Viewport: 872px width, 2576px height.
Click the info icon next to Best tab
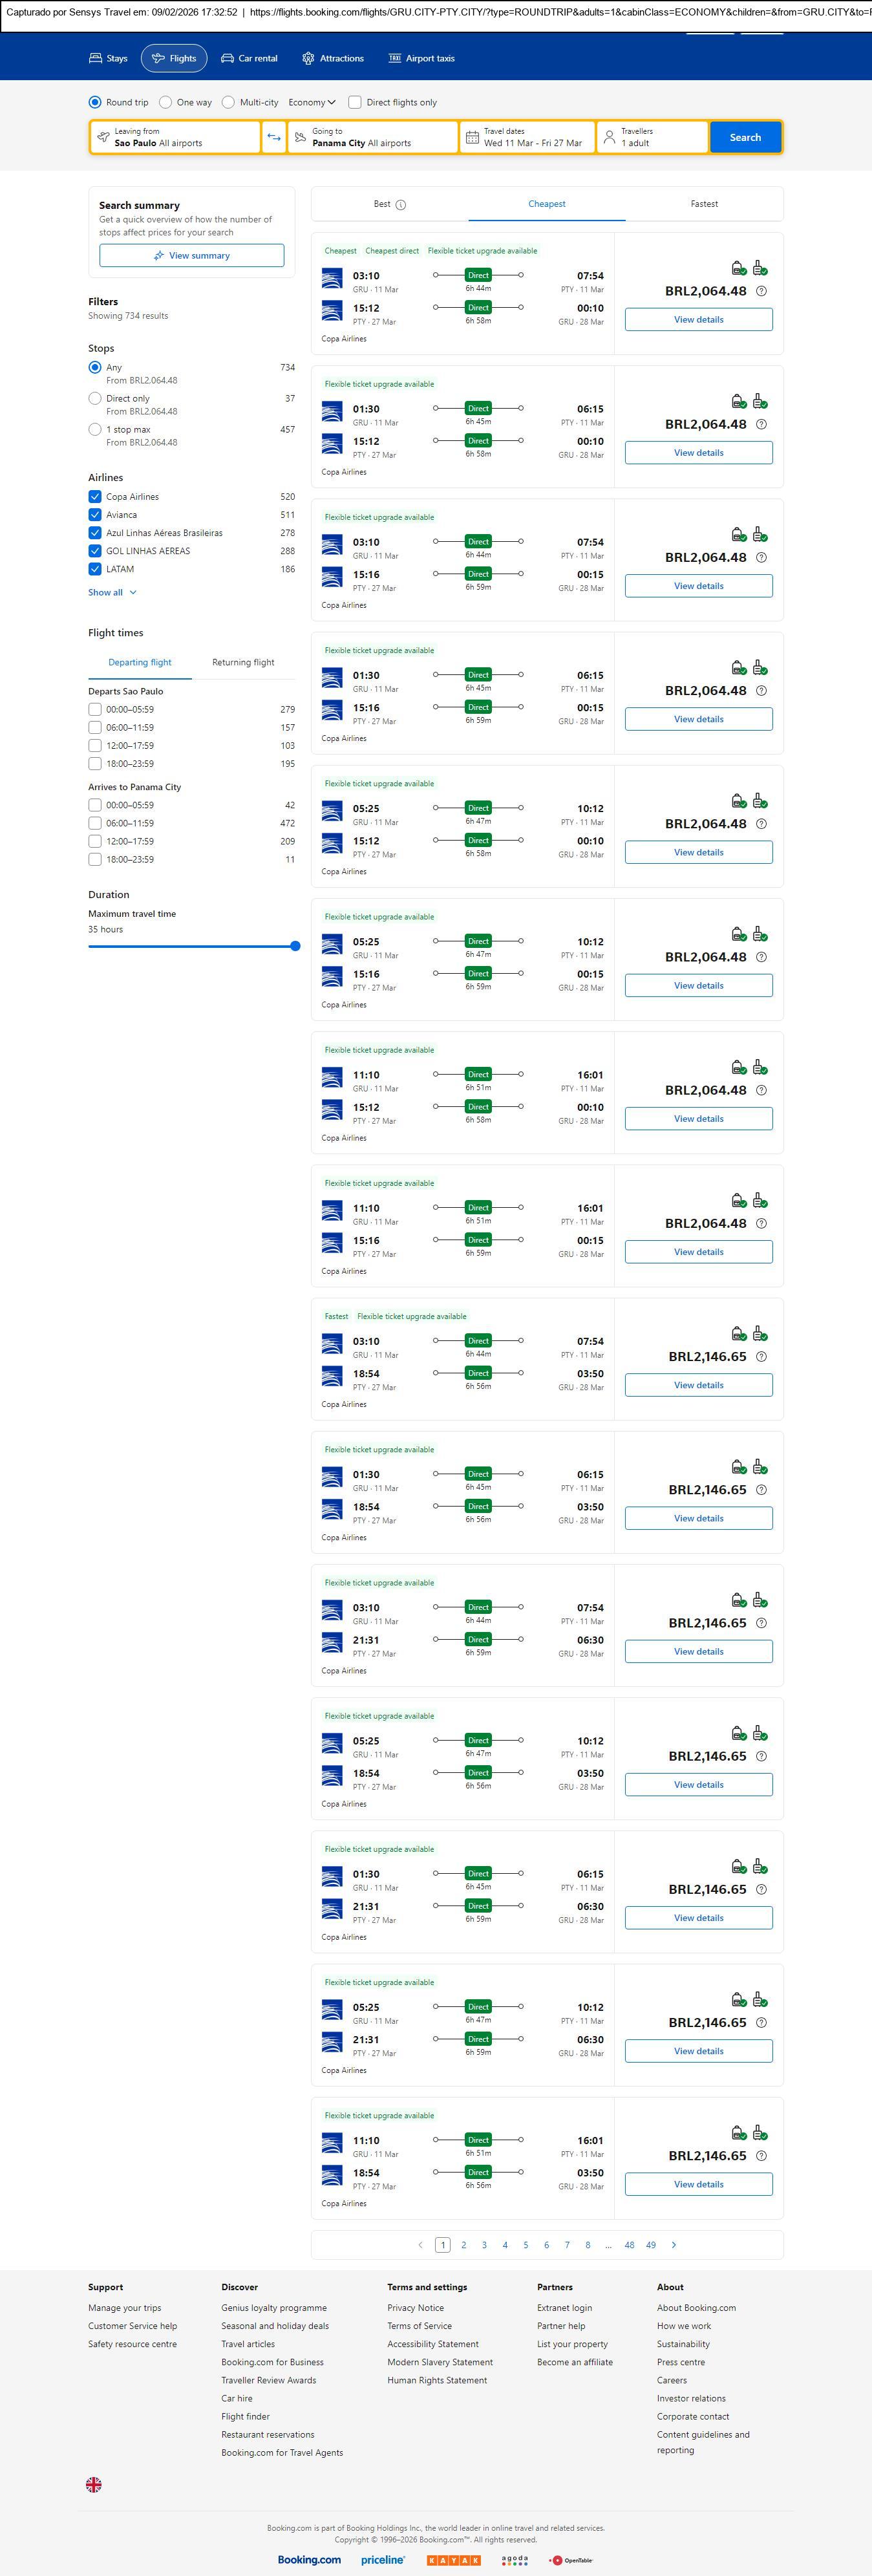click(401, 205)
